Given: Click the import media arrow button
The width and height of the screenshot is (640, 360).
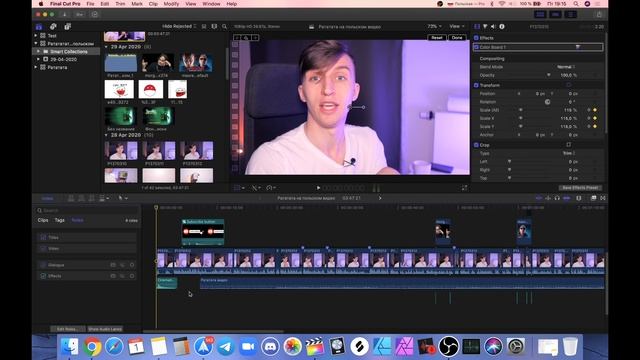Looking at the screenshot, I should pos(64,14).
